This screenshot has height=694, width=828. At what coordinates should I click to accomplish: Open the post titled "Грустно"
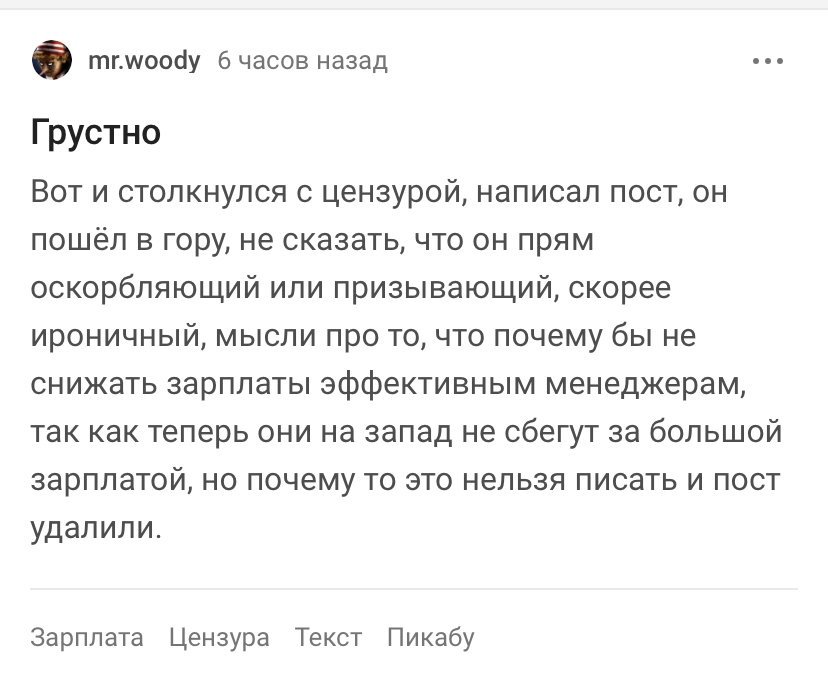click(96, 132)
